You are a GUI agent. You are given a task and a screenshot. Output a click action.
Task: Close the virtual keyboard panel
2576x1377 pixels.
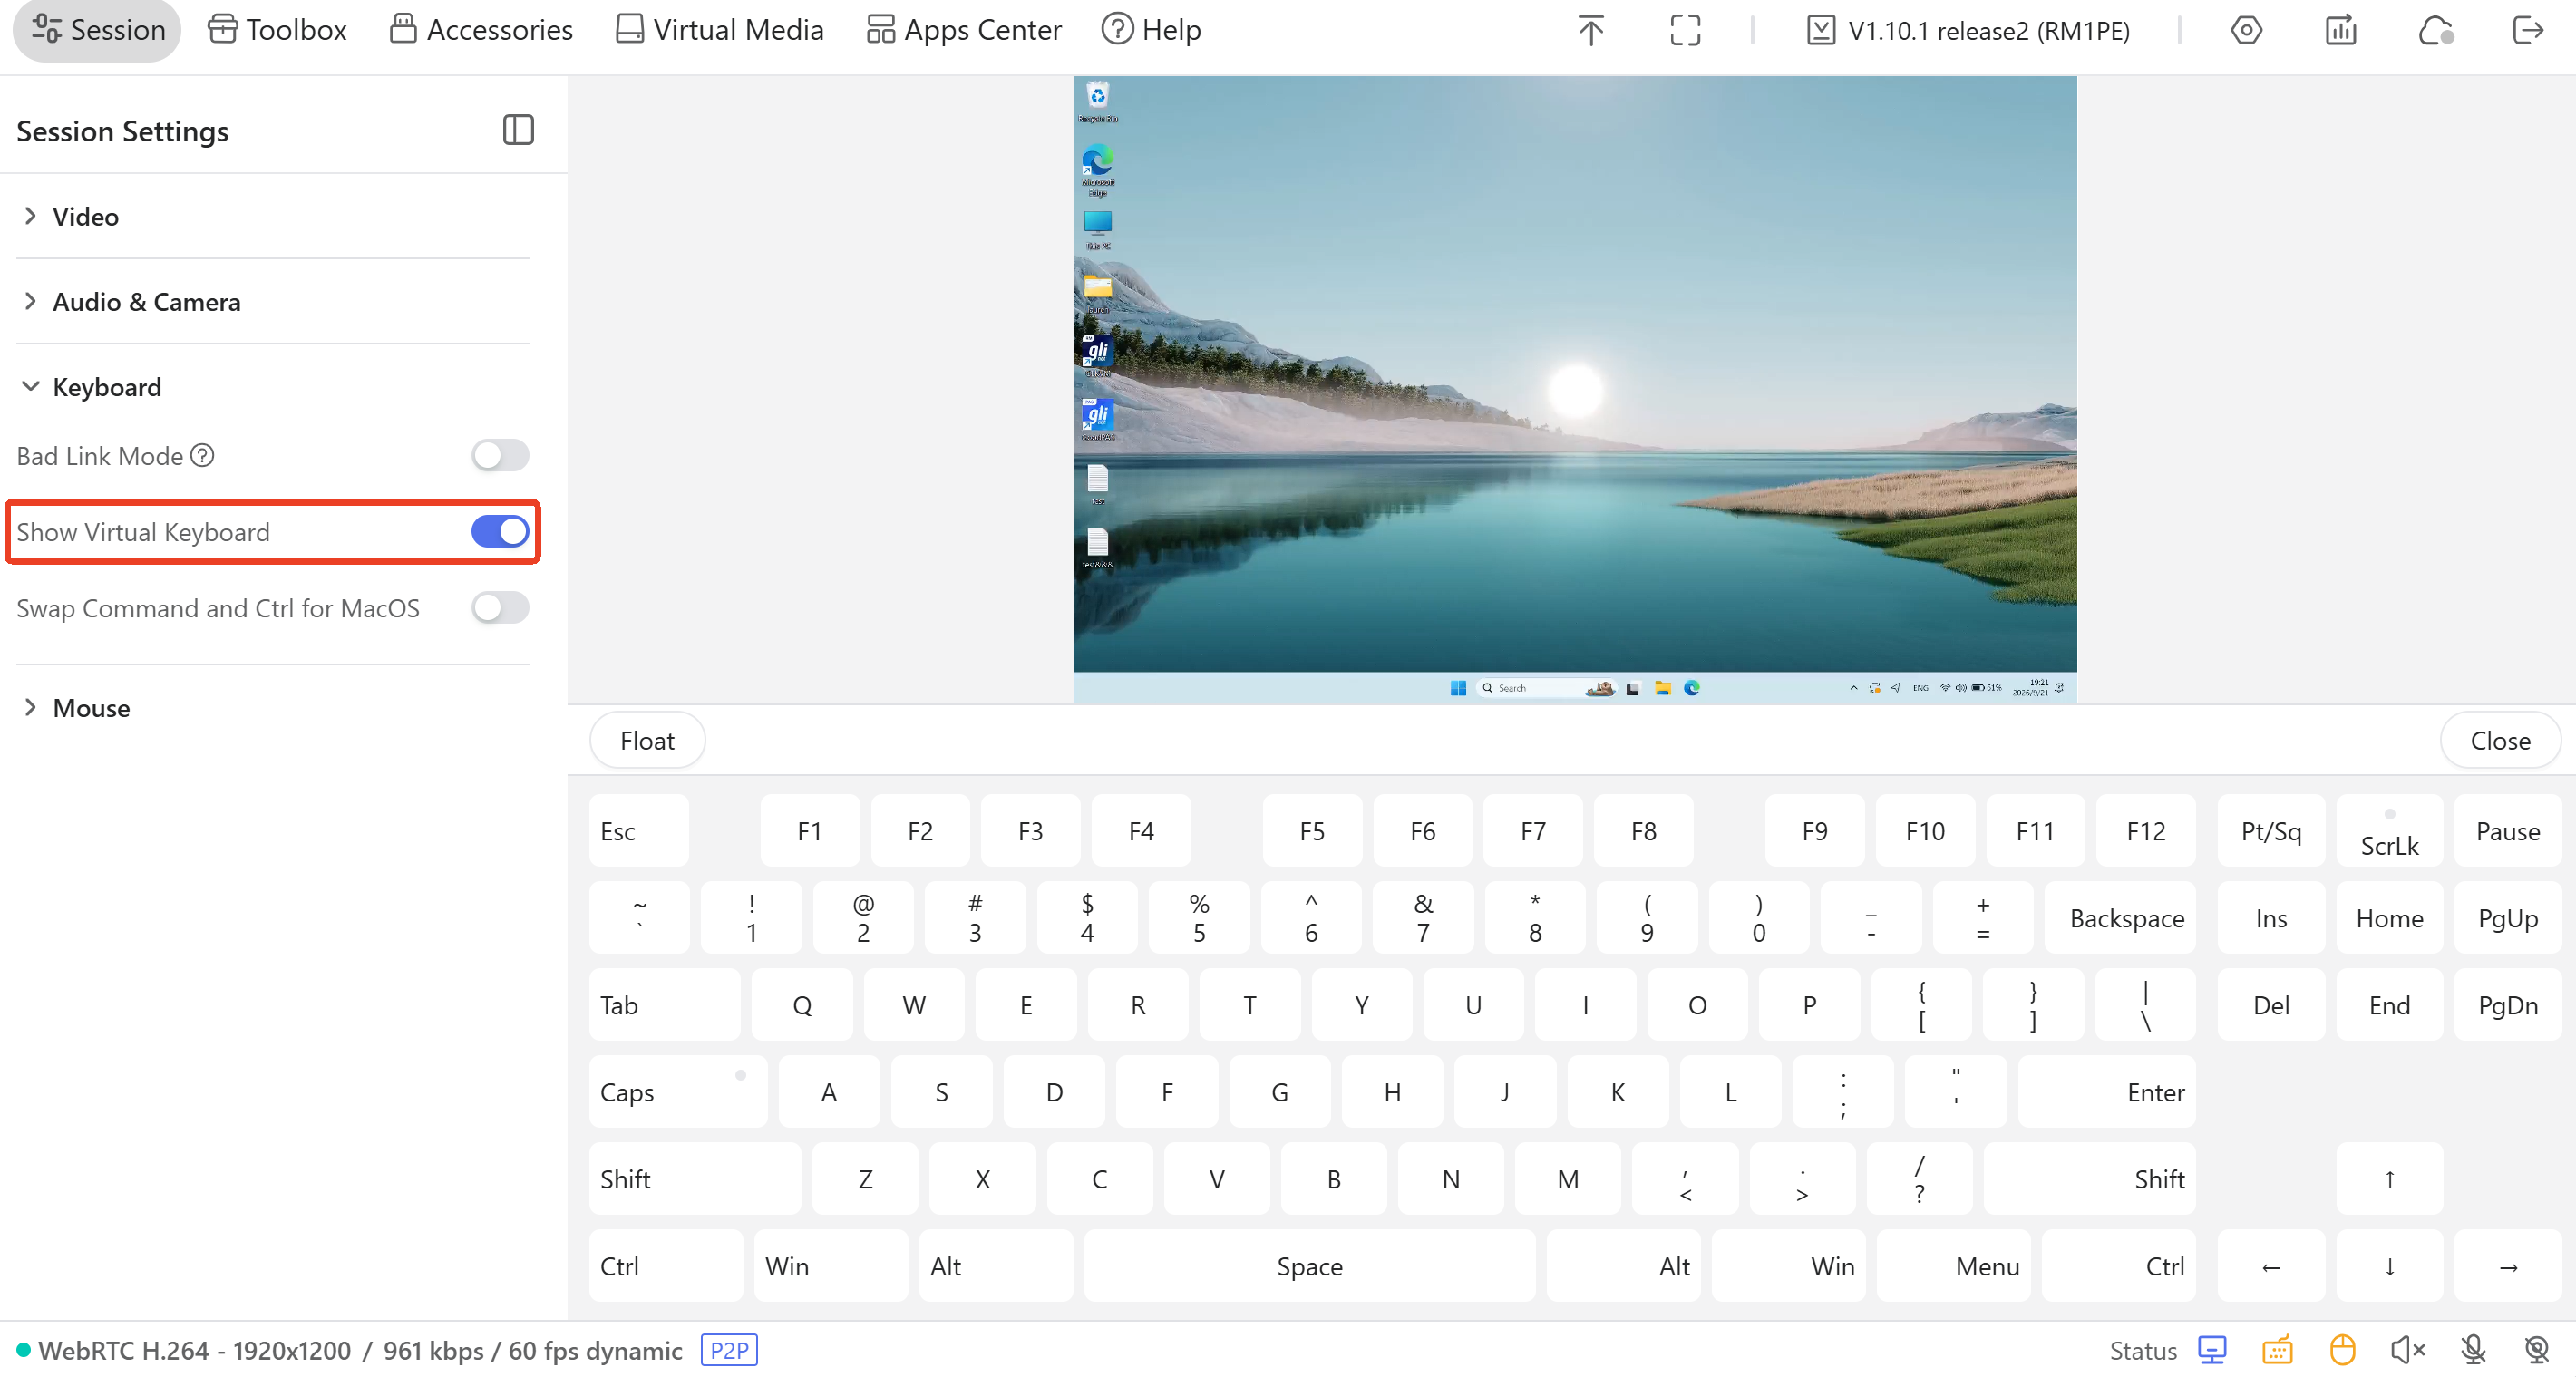2499,741
